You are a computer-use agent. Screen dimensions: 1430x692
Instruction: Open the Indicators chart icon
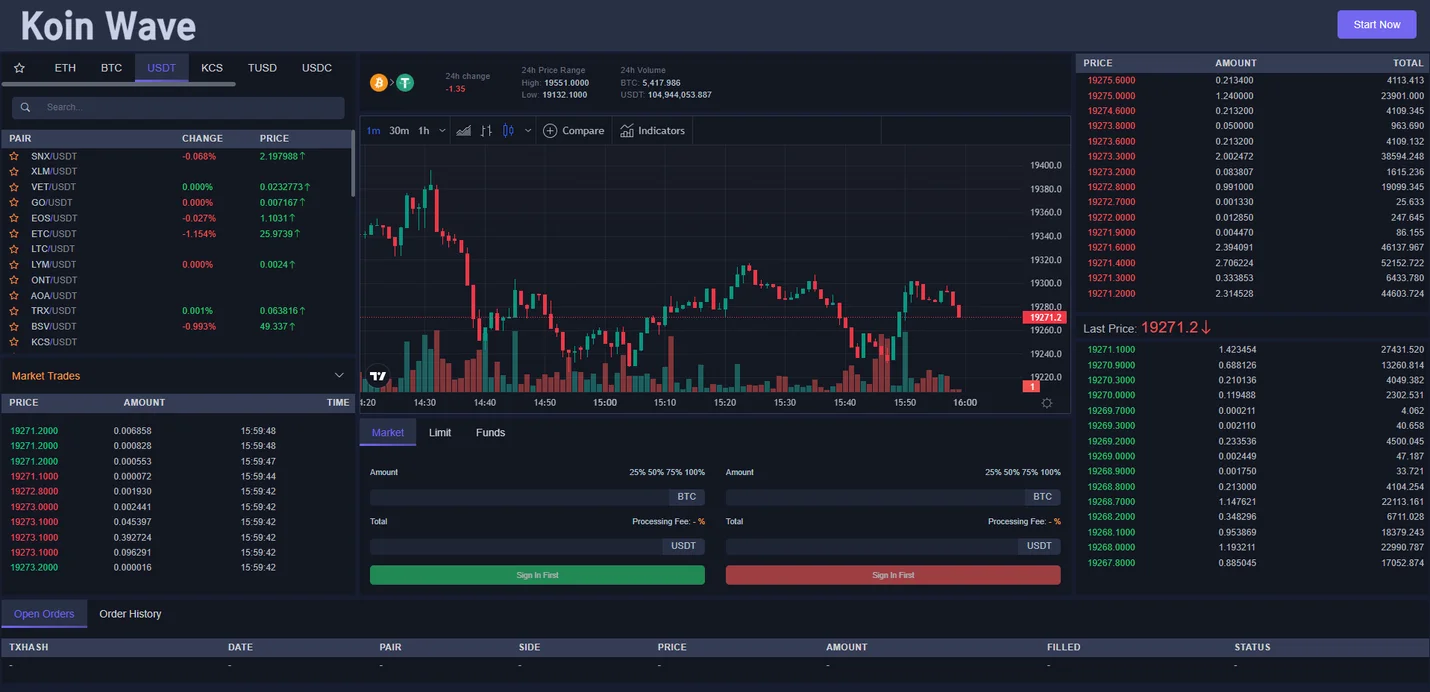[x=627, y=131]
